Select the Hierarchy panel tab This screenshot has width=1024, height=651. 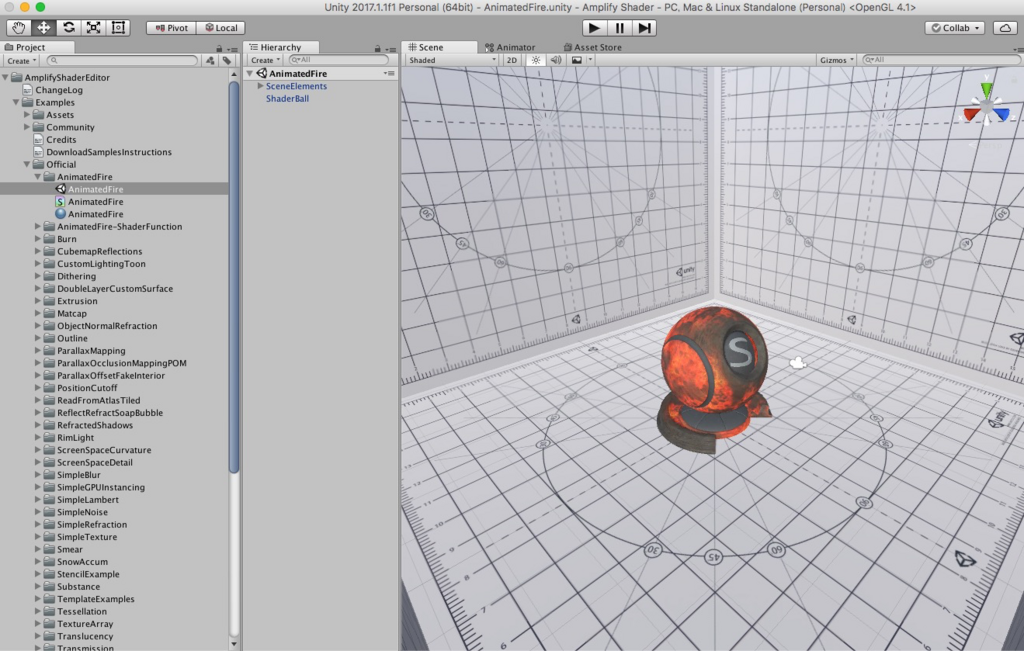(x=281, y=47)
